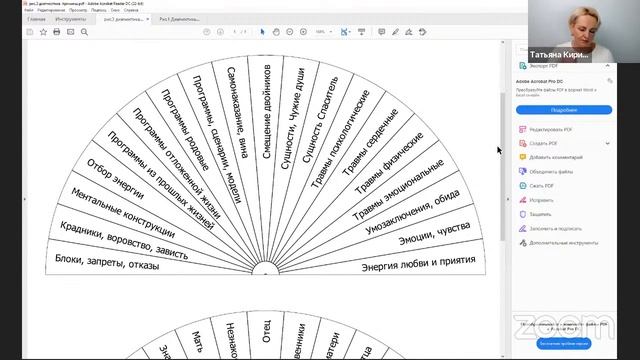
Task: Click the Read mode scrolling icon
Action: [362, 32]
